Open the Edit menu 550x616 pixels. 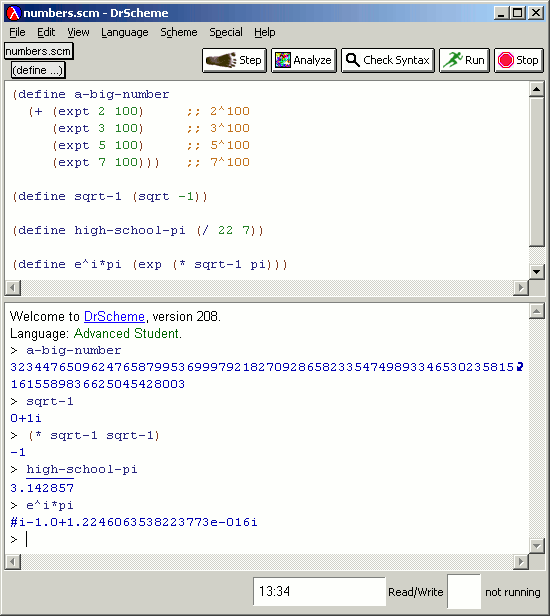pyautogui.click(x=46, y=32)
